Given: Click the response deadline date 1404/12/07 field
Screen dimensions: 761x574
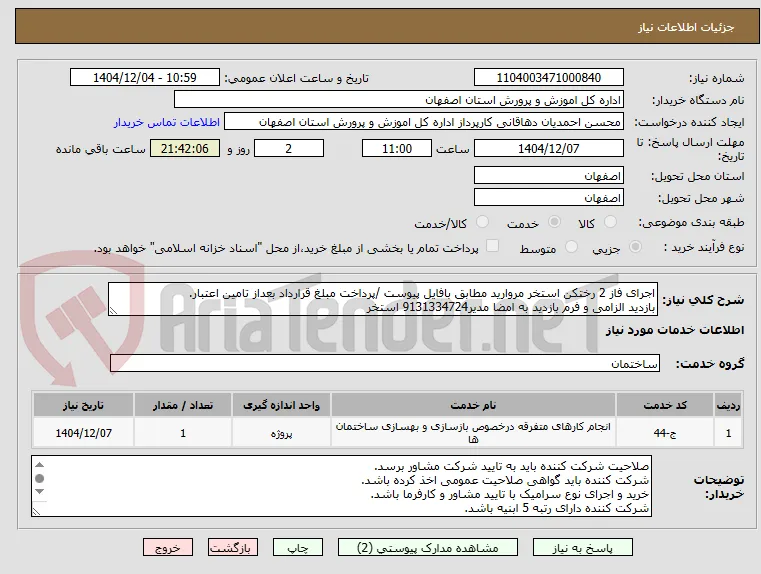Looking at the screenshot, I should click(548, 148).
